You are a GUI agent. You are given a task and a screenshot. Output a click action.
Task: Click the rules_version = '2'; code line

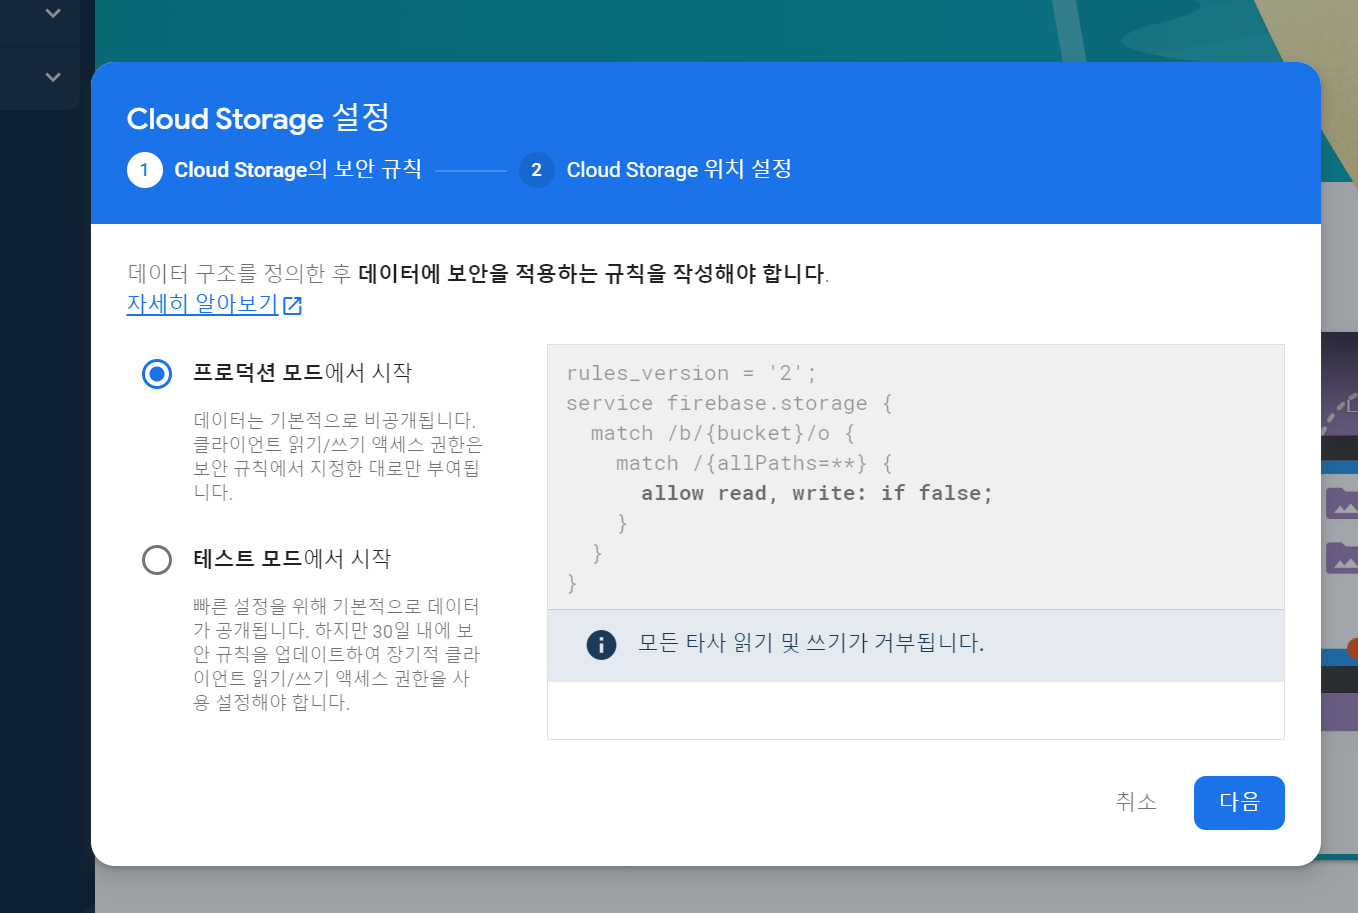[x=691, y=373]
